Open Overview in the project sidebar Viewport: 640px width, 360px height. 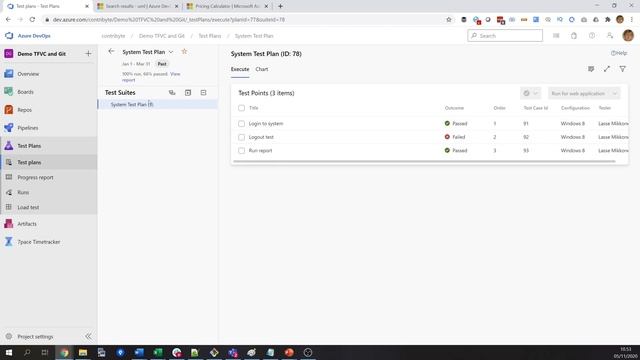tap(28, 74)
